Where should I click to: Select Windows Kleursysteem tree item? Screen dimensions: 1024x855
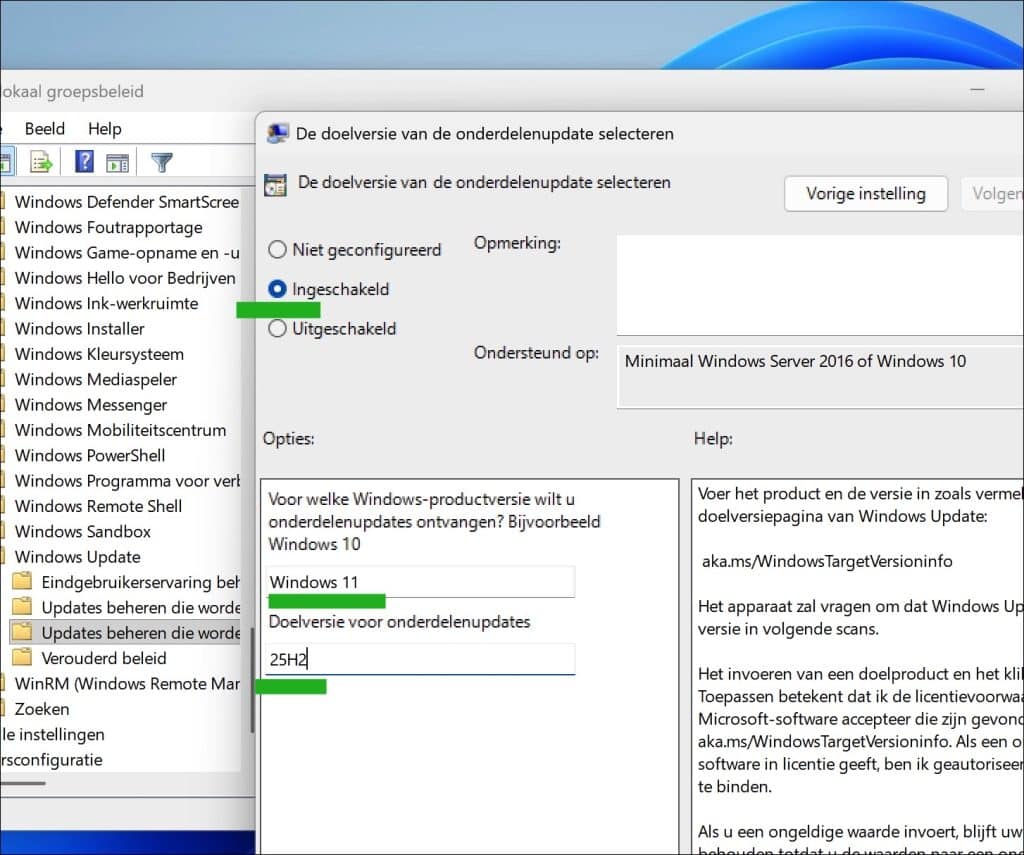point(99,354)
